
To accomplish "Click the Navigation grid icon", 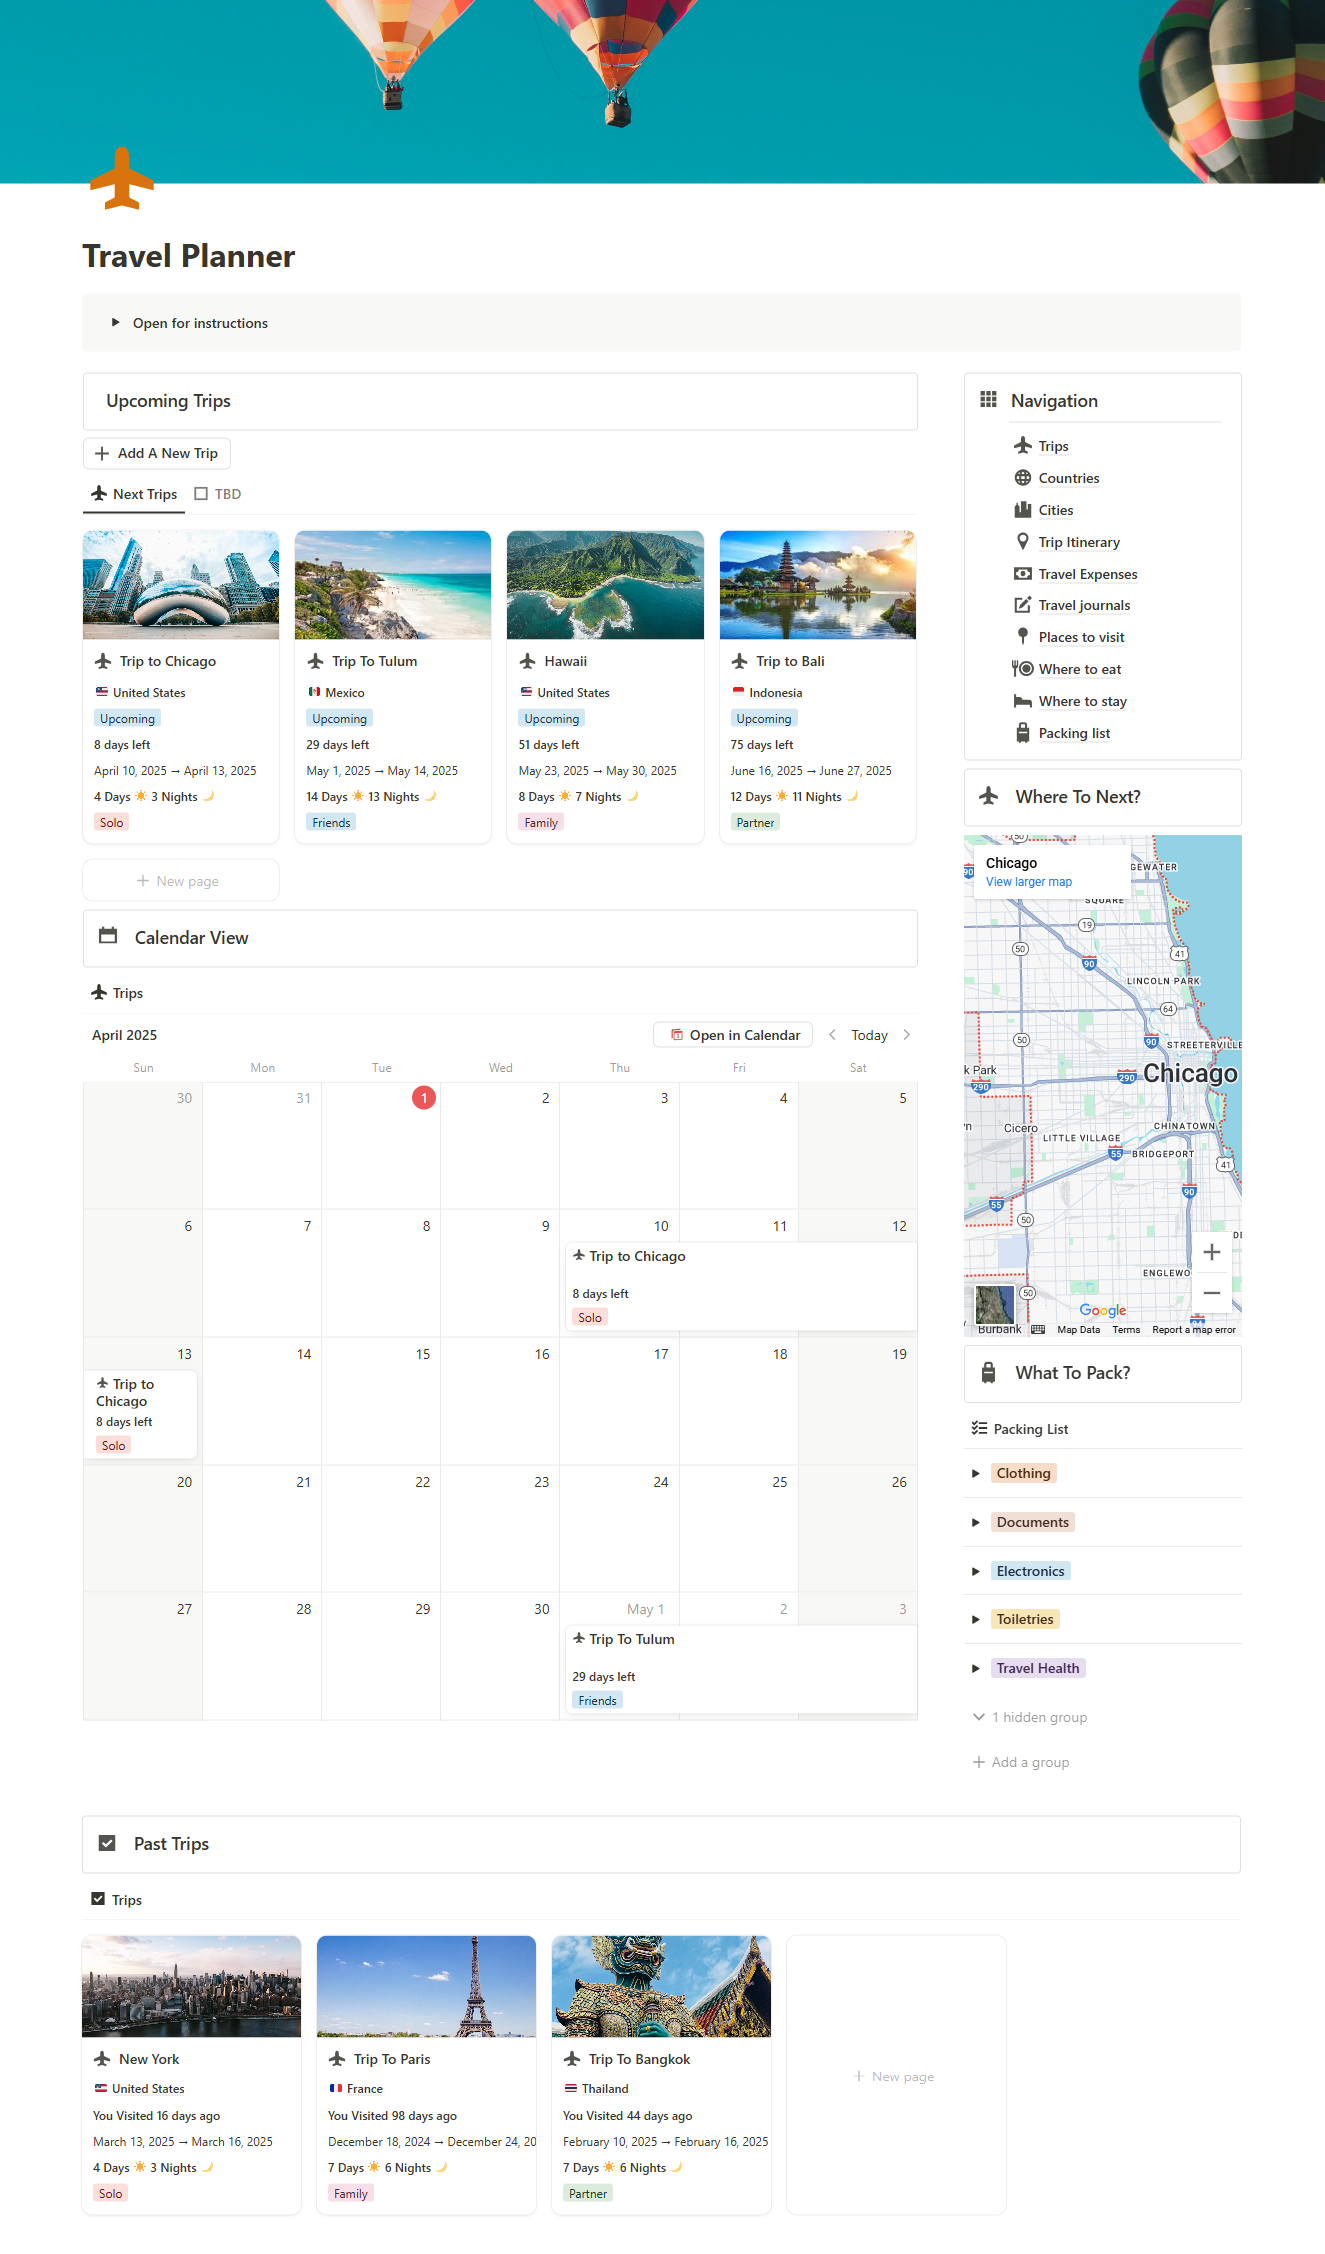I will (x=988, y=400).
